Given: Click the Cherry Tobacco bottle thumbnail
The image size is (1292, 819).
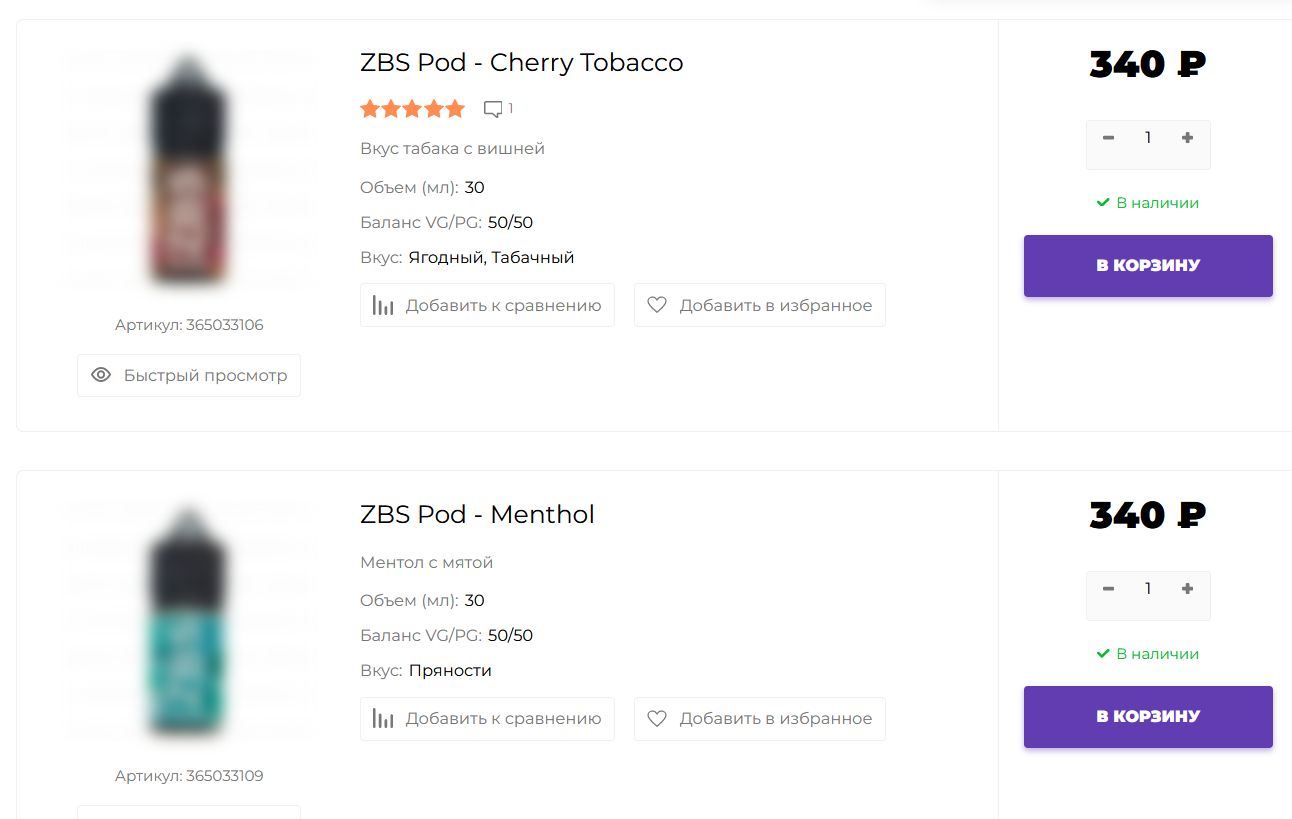Looking at the screenshot, I should tap(189, 172).
